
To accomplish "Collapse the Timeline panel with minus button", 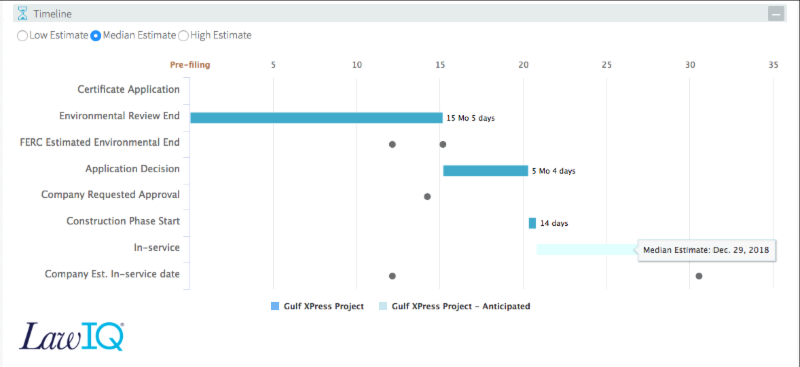I will click(x=776, y=14).
